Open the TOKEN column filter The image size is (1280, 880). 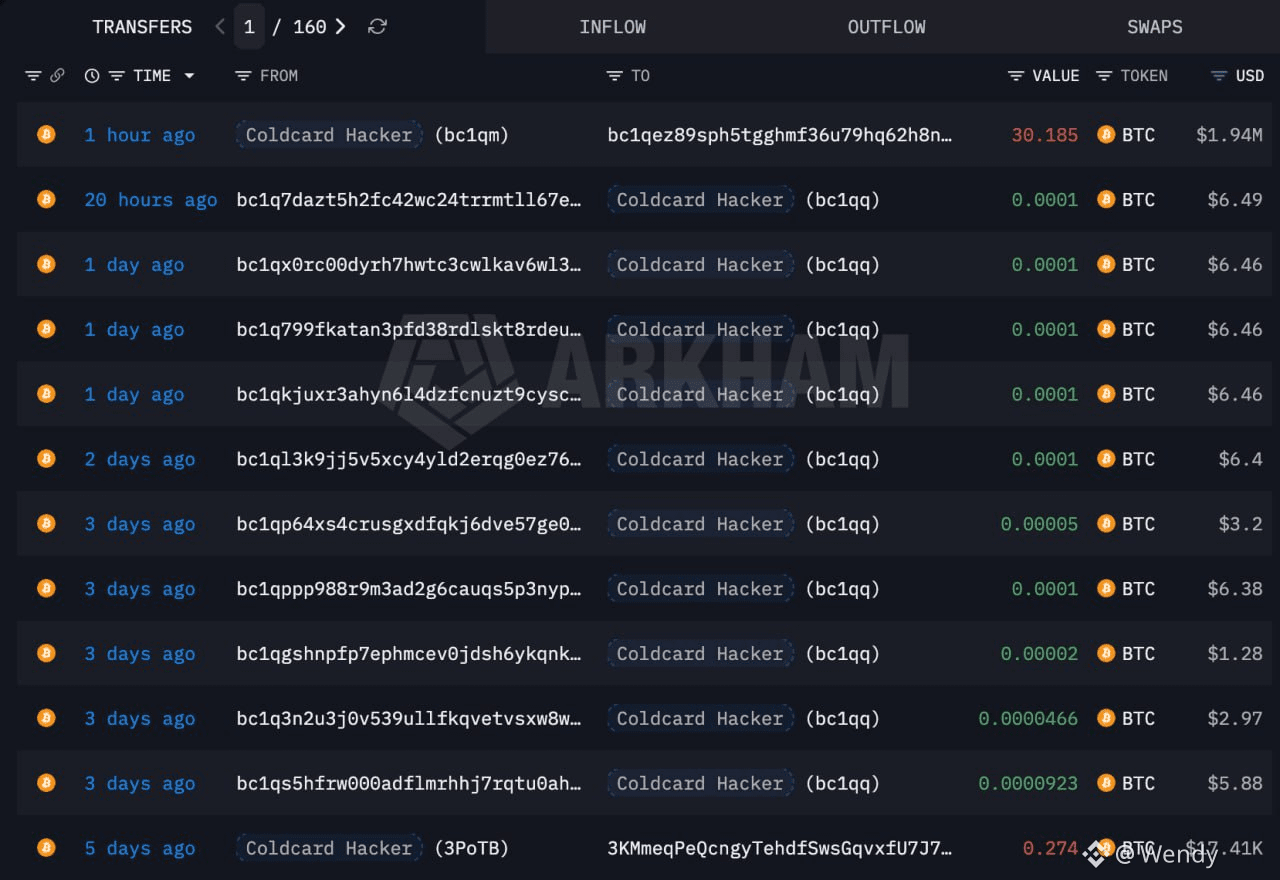1104,76
